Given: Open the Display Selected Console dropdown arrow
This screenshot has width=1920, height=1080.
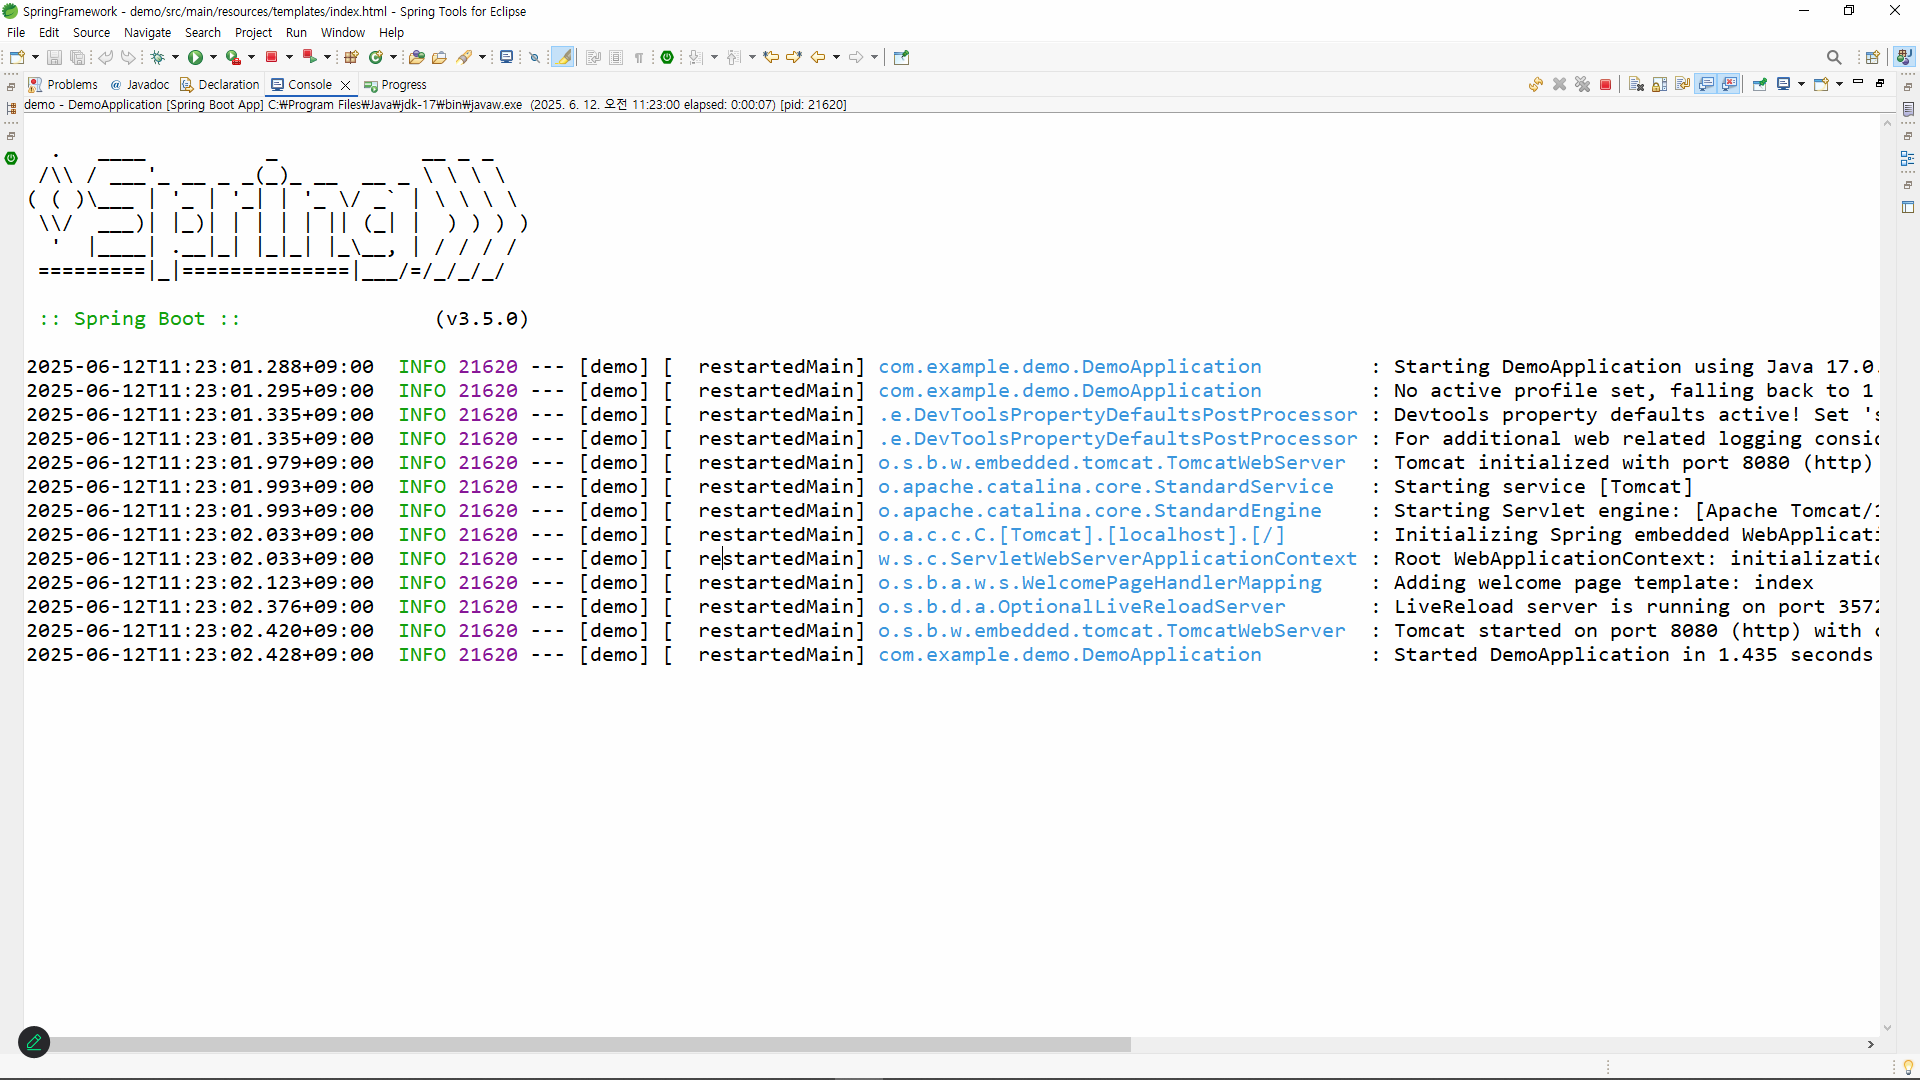Looking at the screenshot, I should tap(1801, 85).
